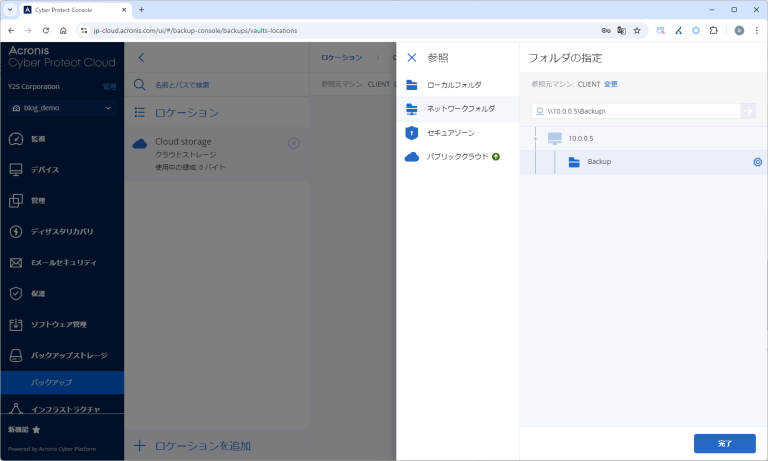
Task: Choose the セキュアゾーン shield icon
Action: (411, 133)
